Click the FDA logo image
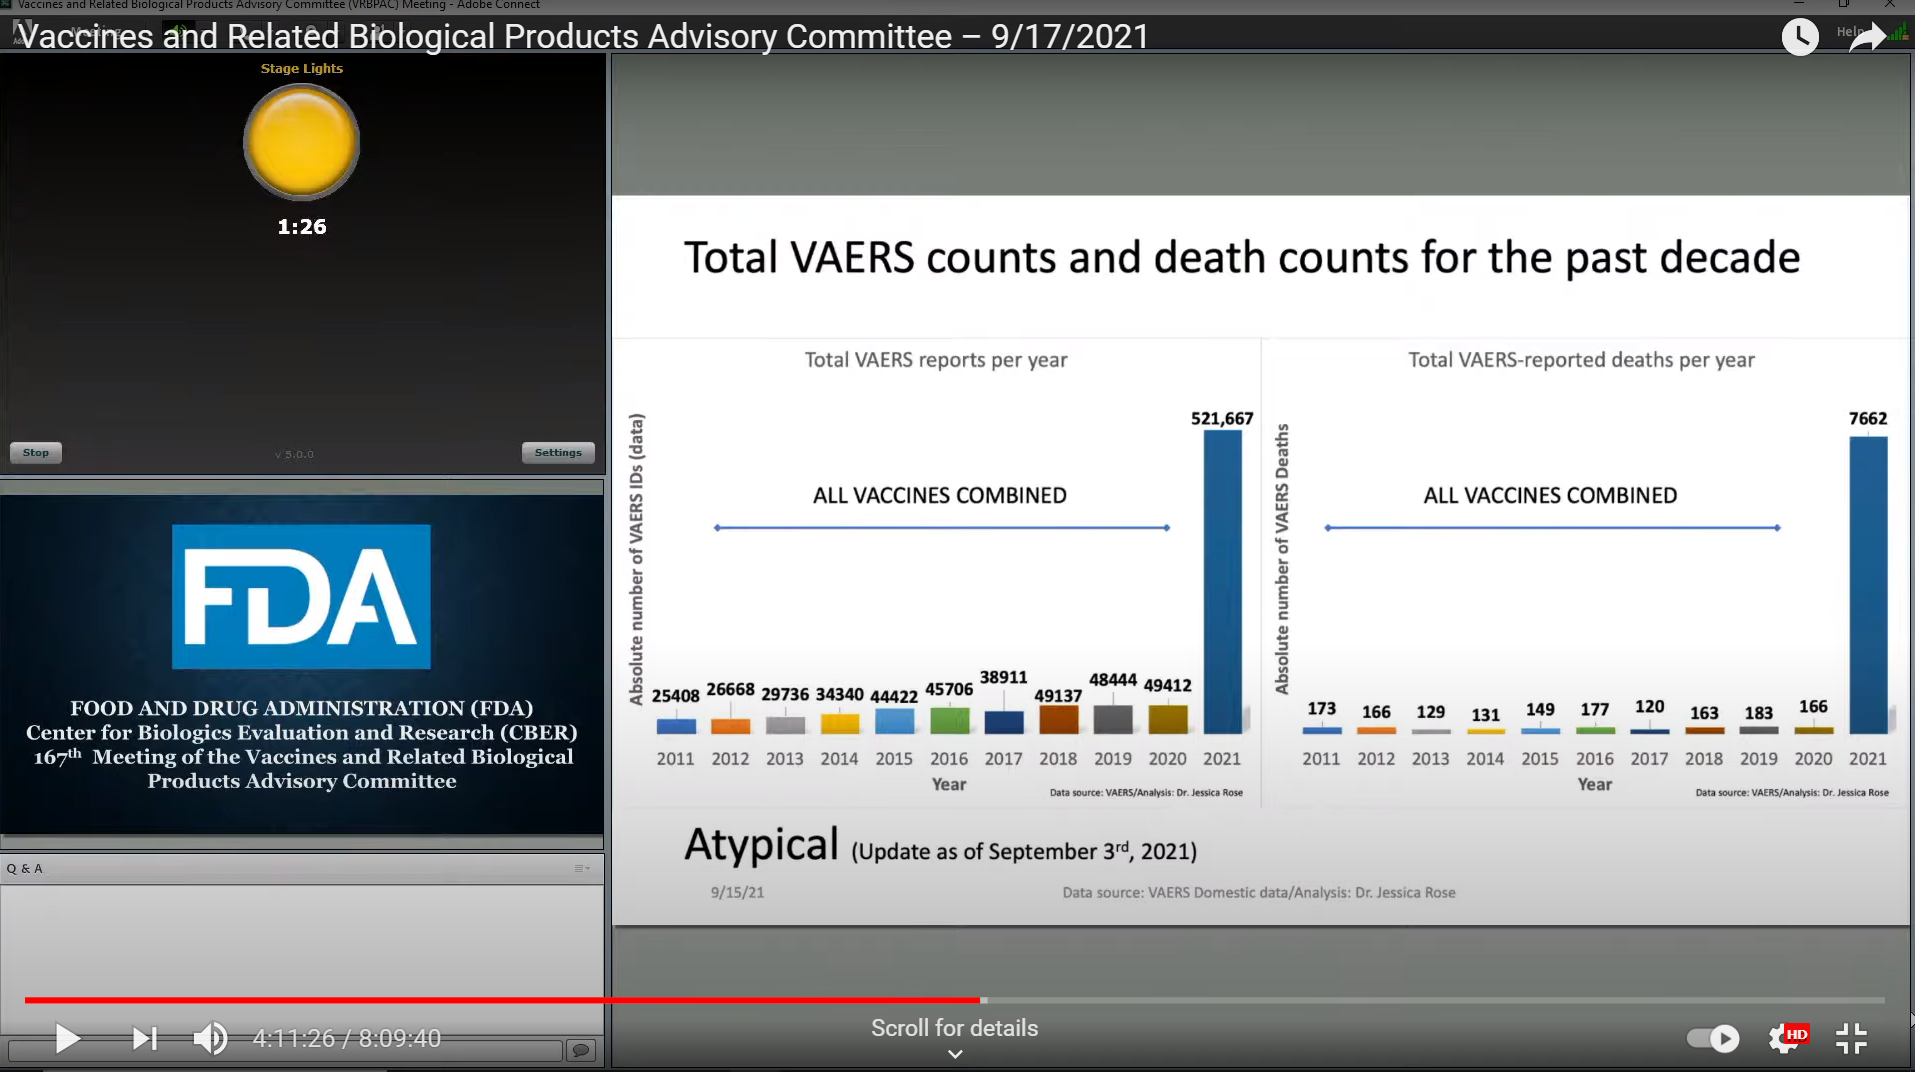1915x1072 pixels. [301, 596]
